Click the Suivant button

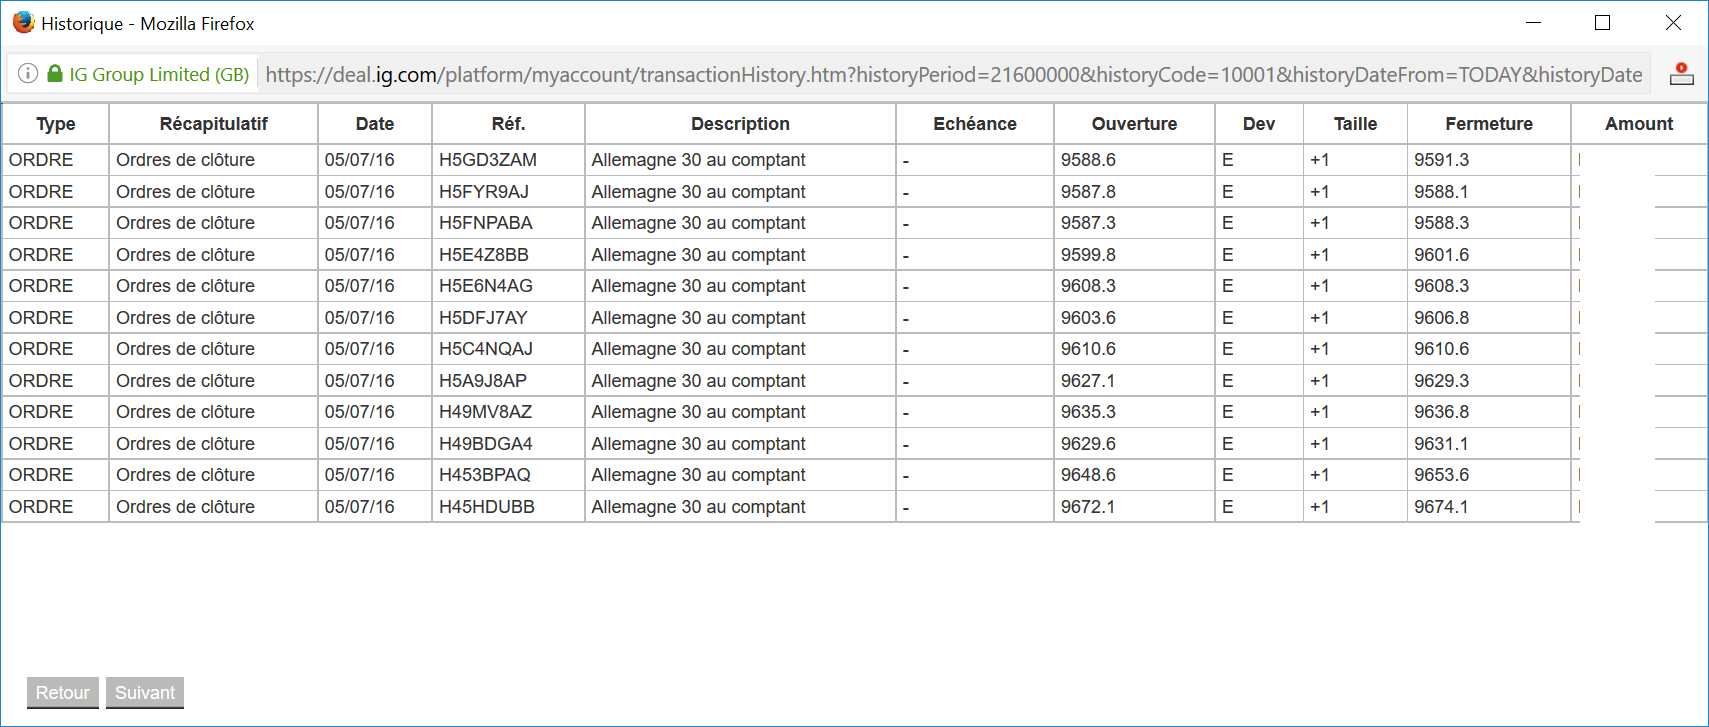coord(145,693)
